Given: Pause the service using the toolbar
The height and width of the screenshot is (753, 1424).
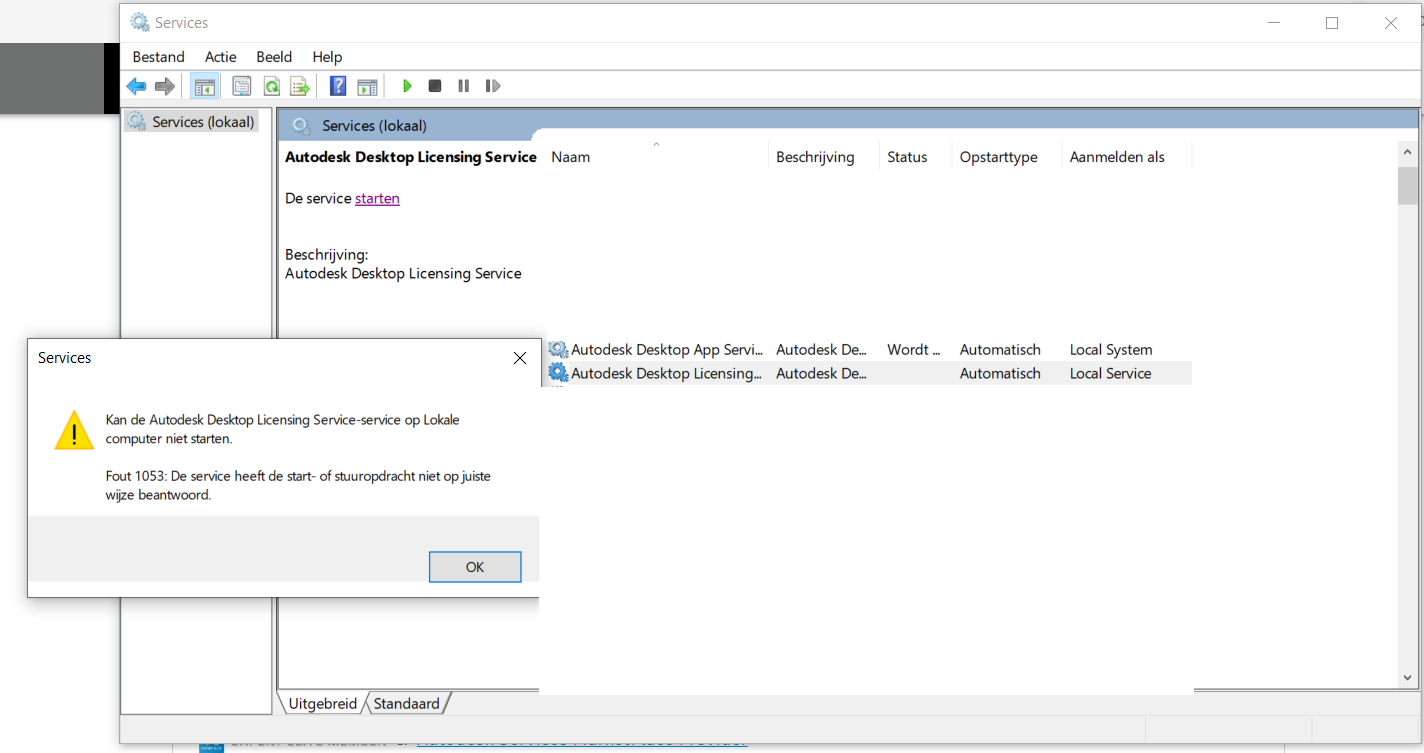Looking at the screenshot, I should point(463,86).
